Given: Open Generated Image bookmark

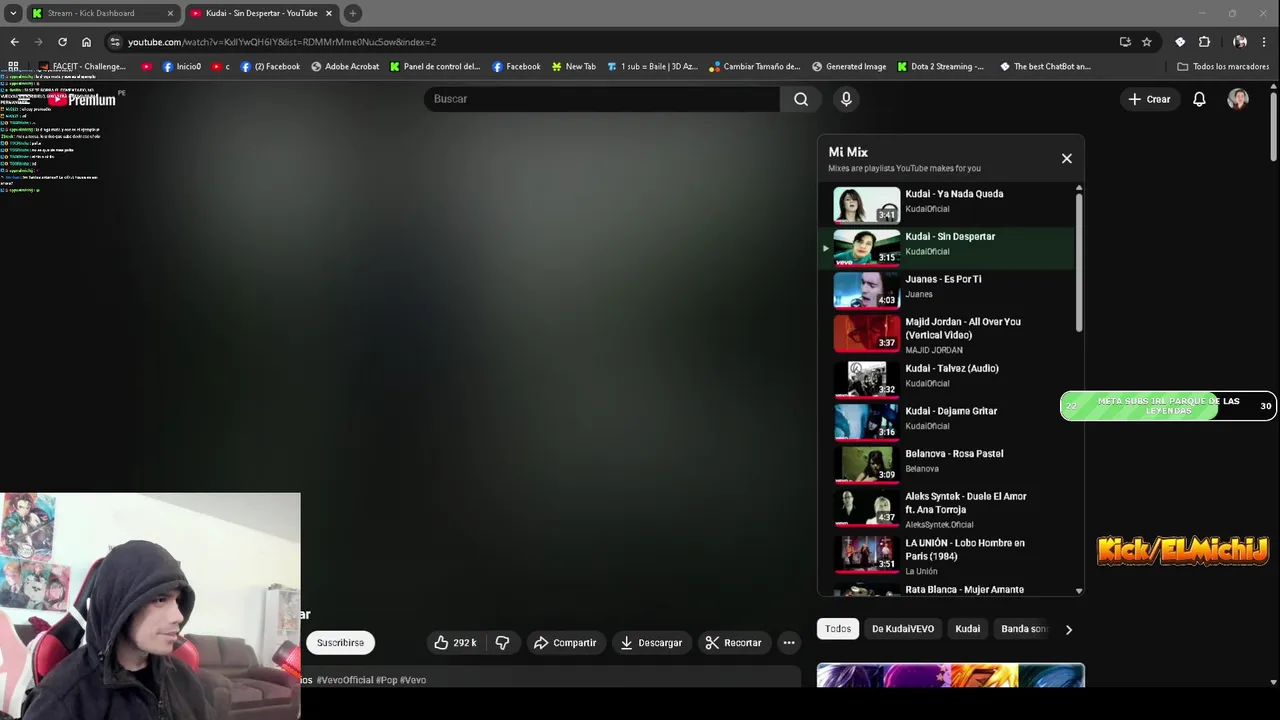Looking at the screenshot, I should tap(849, 67).
